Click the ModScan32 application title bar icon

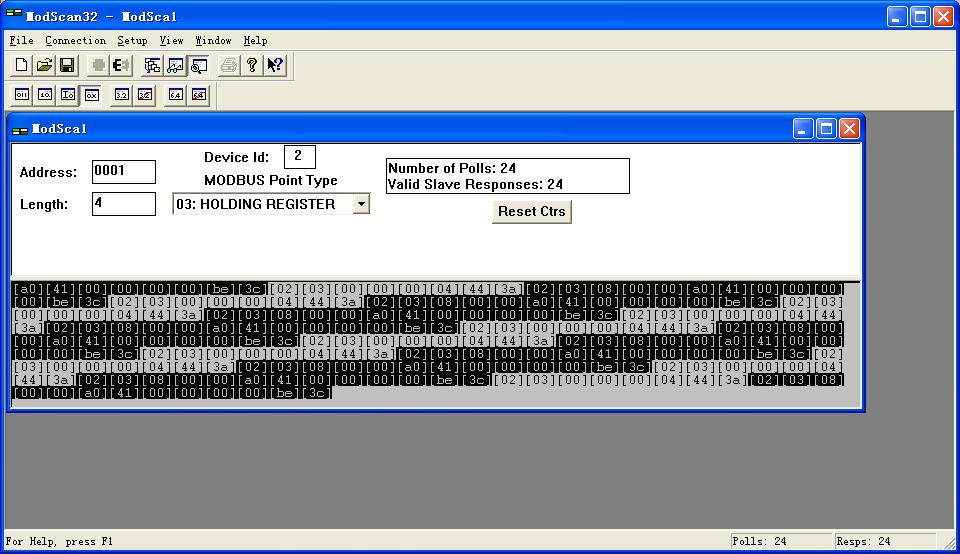(x=13, y=14)
